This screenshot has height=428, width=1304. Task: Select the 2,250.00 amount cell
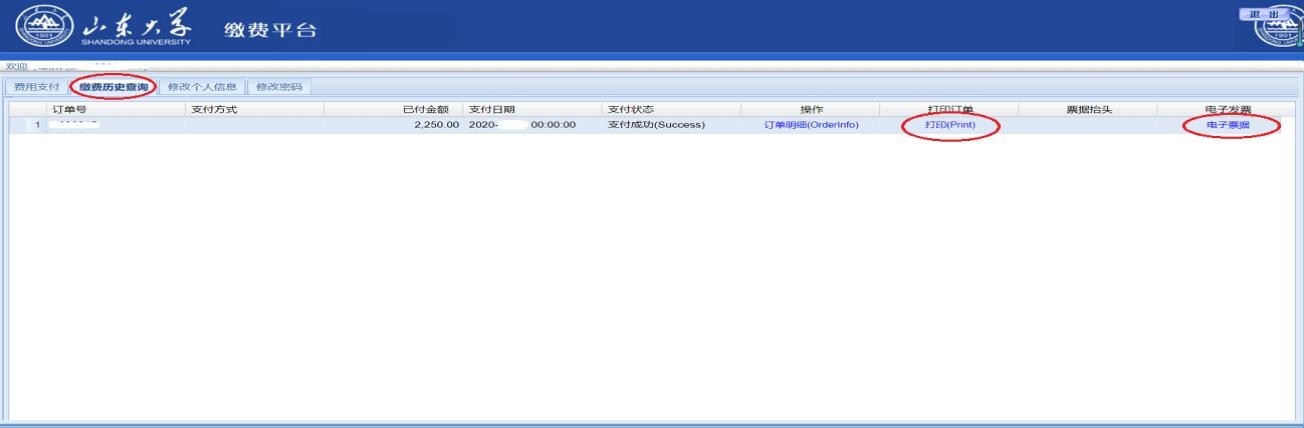pyautogui.click(x=394, y=125)
